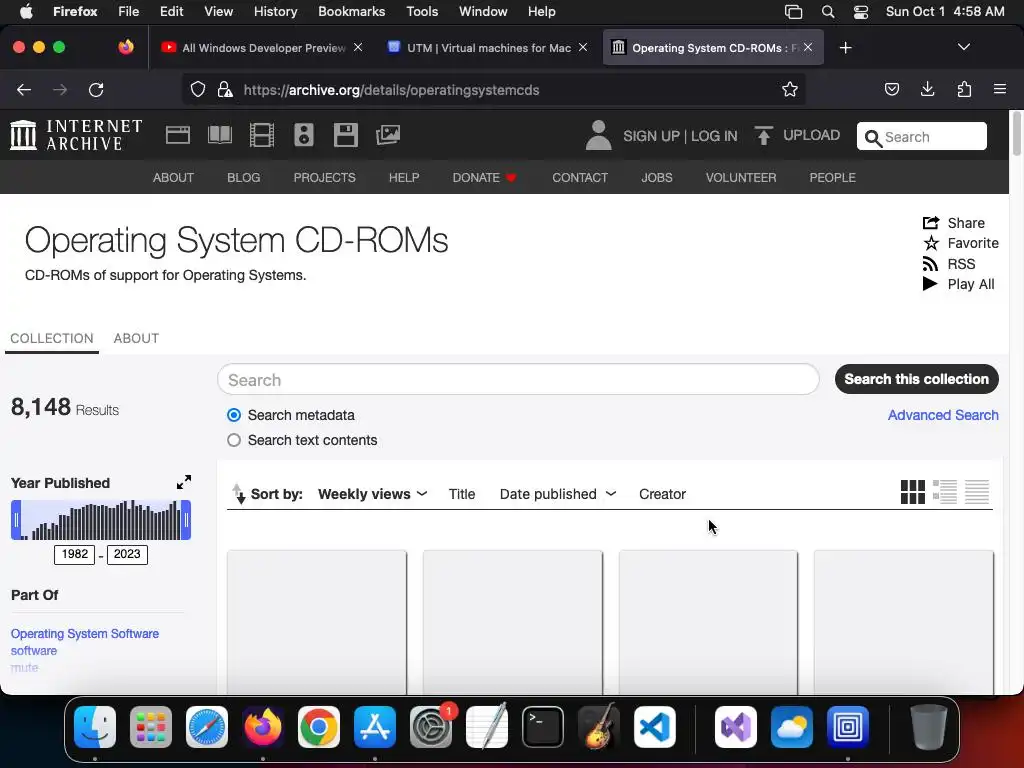This screenshot has width=1024, height=768.
Task: Open the Audio speaker icon
Action: point(304,135)
